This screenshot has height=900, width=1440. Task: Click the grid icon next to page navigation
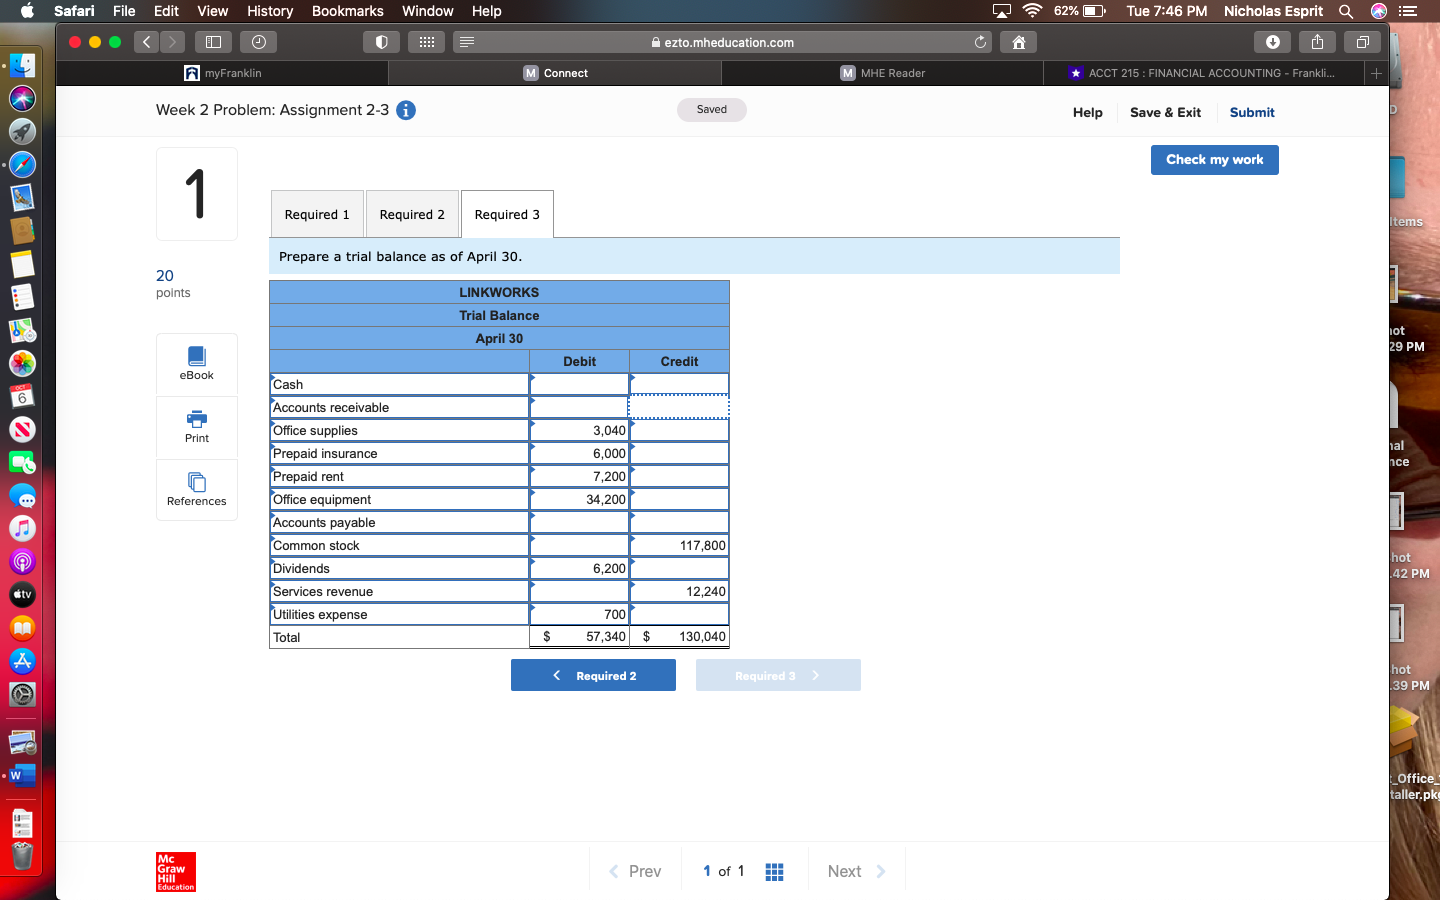[773, 871]
